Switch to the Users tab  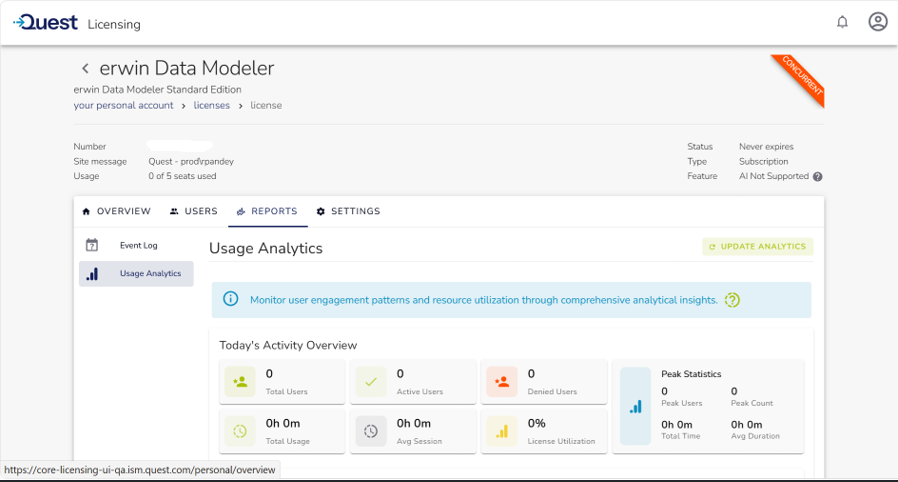coord(194,211)
